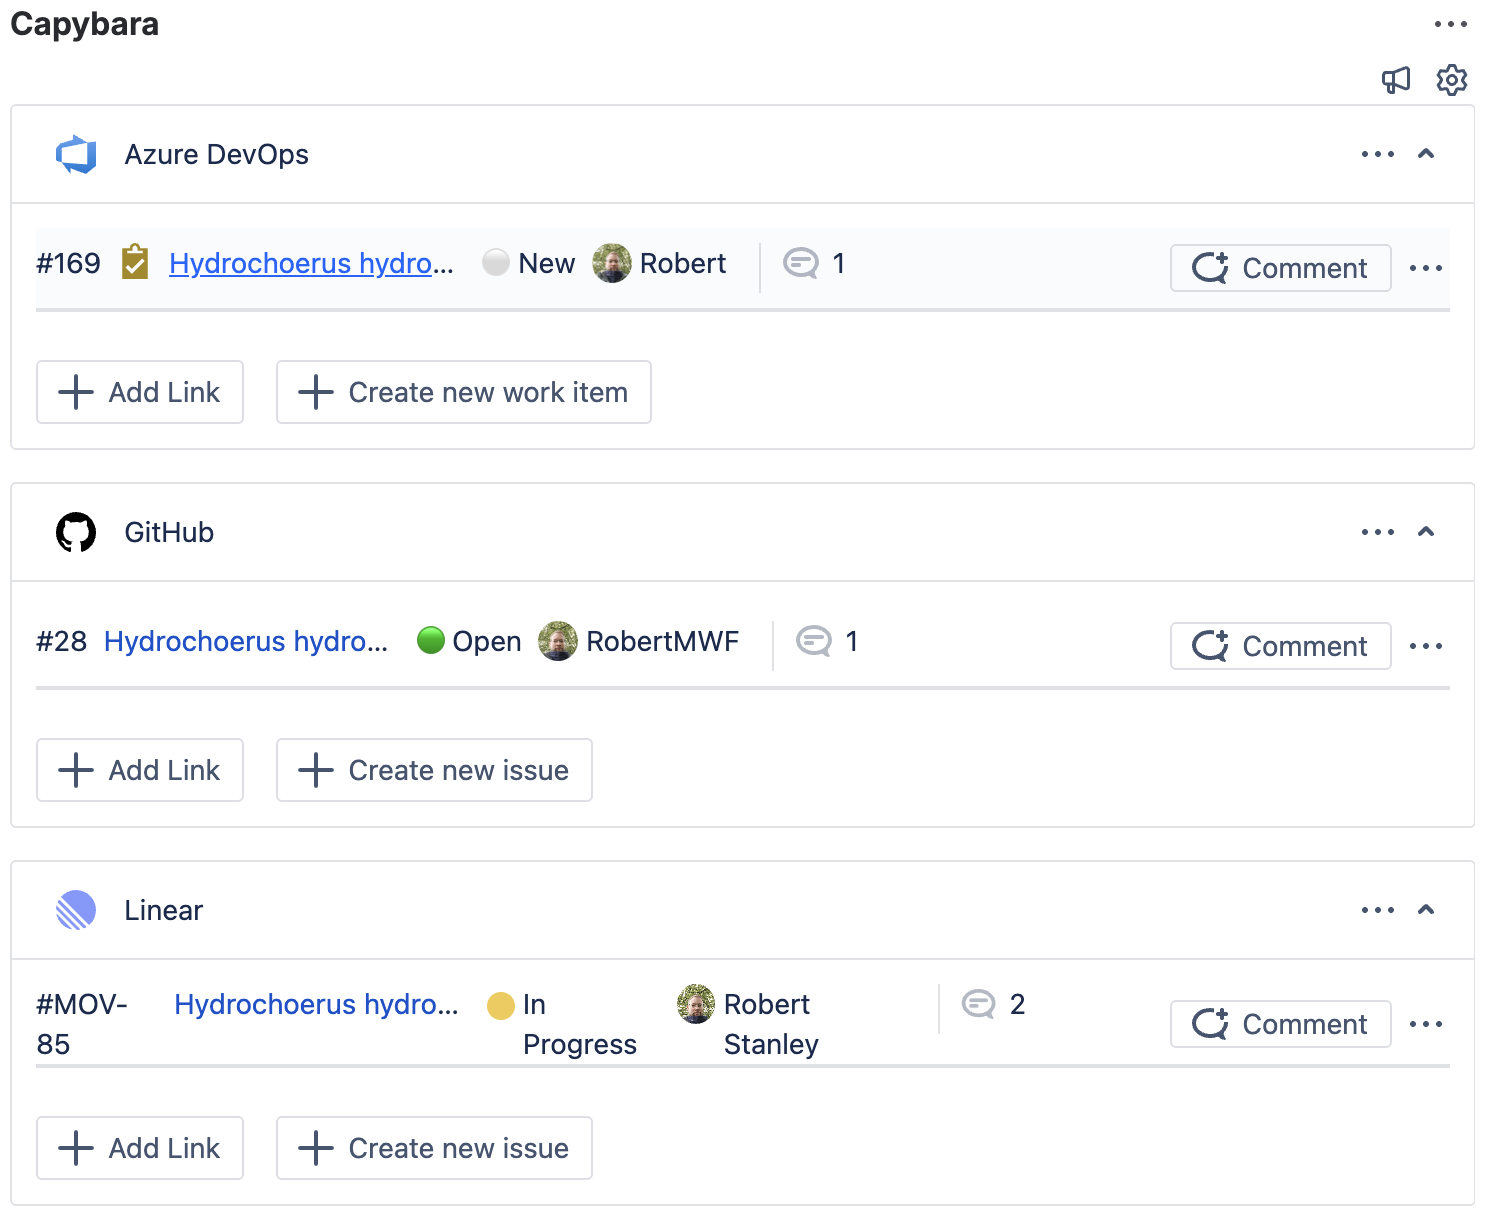Click the Linear logo icon
This screenshot has width=1486, height=1216.
point(76,910)
